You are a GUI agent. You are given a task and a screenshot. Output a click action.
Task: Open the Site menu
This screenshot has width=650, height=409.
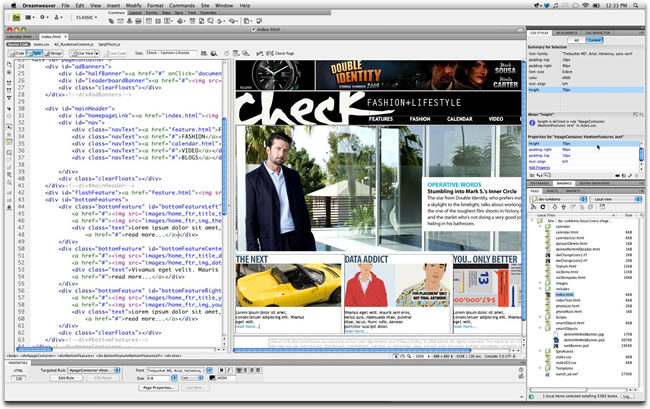[205, 5]
